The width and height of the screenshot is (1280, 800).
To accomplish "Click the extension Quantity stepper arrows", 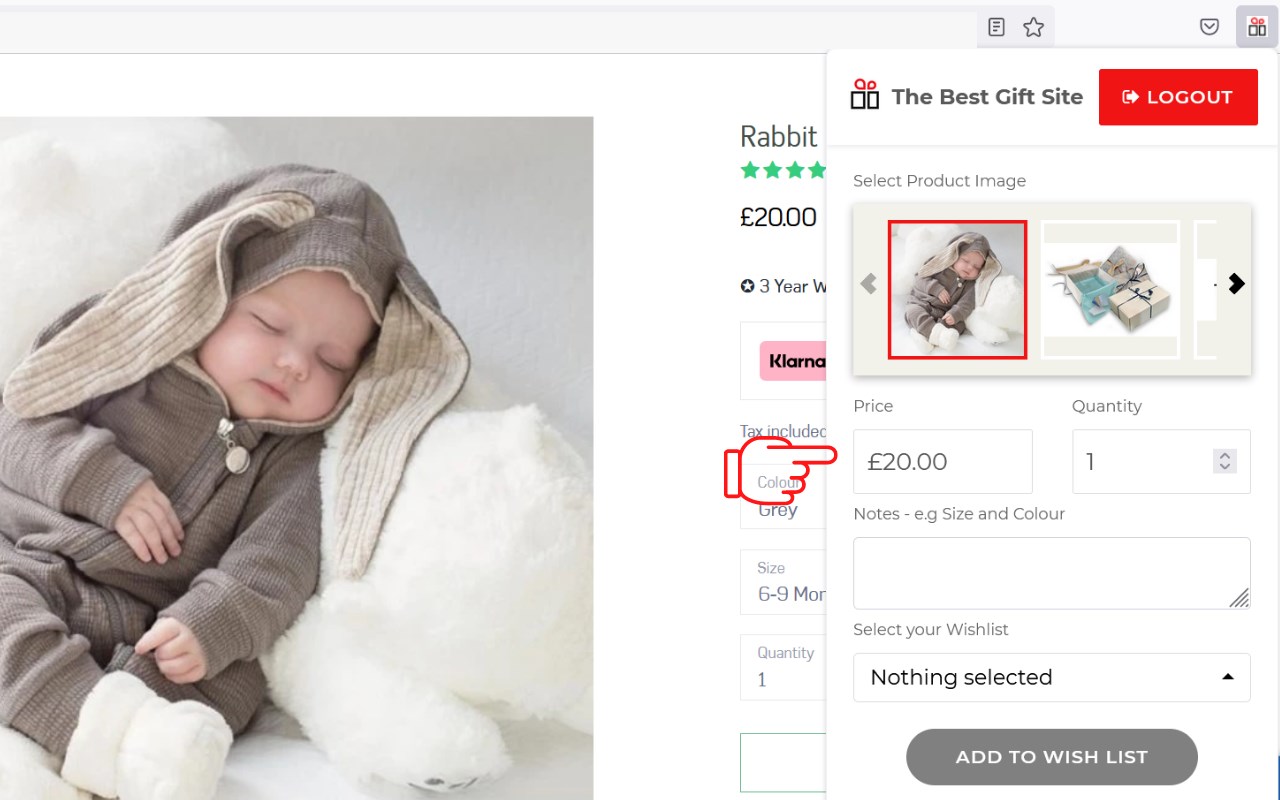I will [x=1224, y=461].
